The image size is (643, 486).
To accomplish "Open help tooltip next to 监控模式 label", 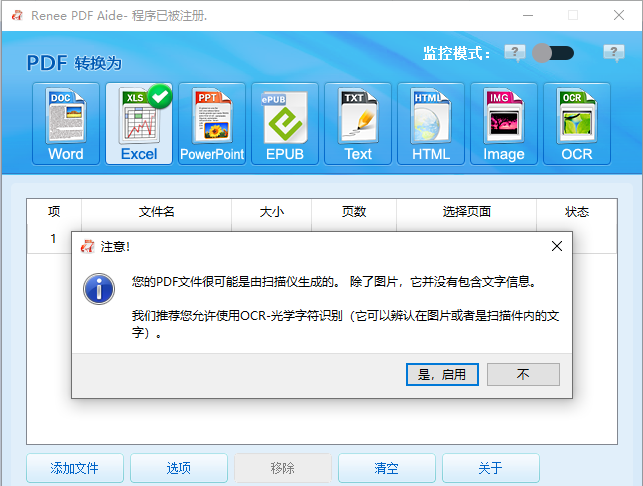I will (515, 53).
